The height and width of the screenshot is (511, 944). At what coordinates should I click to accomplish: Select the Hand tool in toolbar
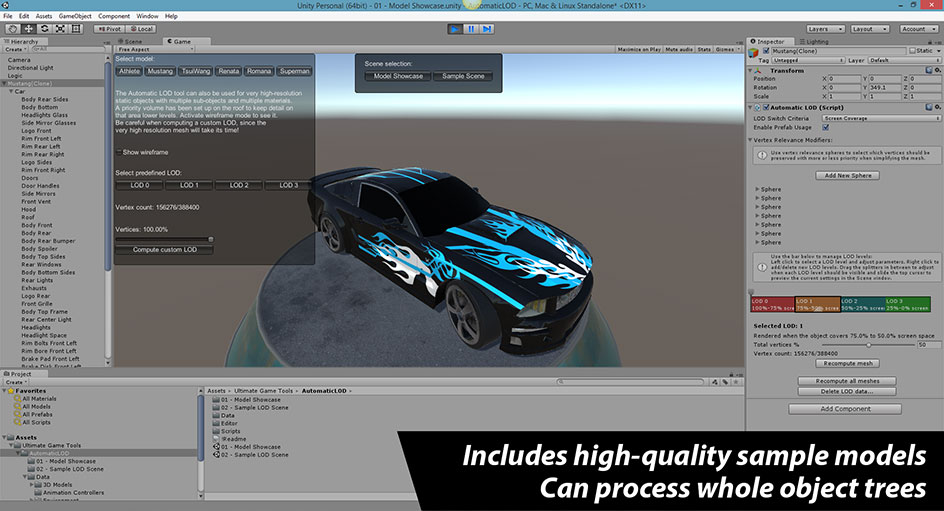pos(12,28)
